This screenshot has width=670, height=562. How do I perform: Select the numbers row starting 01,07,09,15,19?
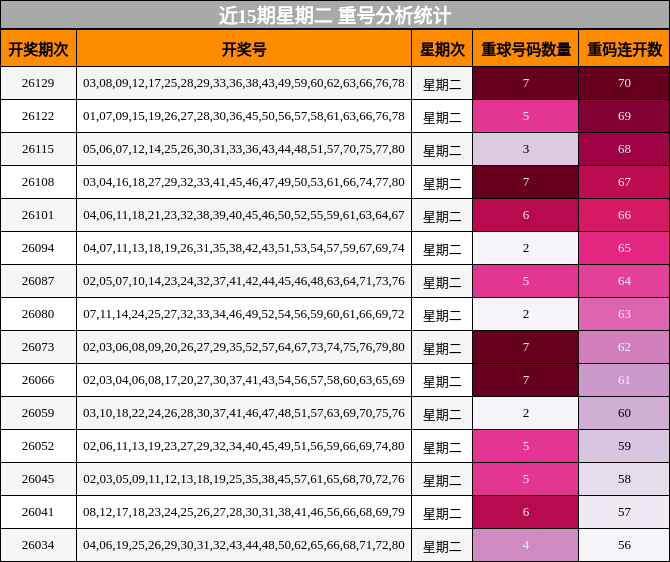point(244,116)
